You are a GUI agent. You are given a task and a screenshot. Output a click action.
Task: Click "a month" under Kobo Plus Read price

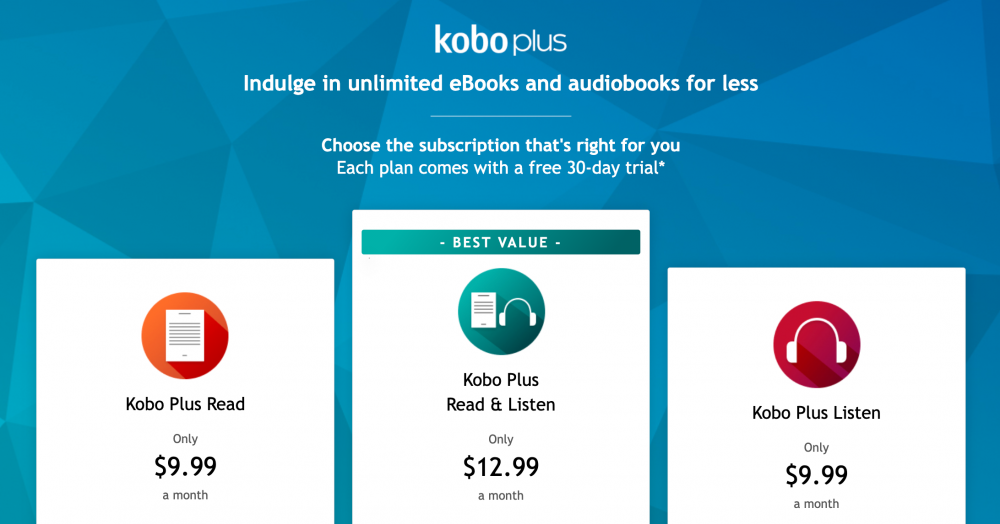185,495
